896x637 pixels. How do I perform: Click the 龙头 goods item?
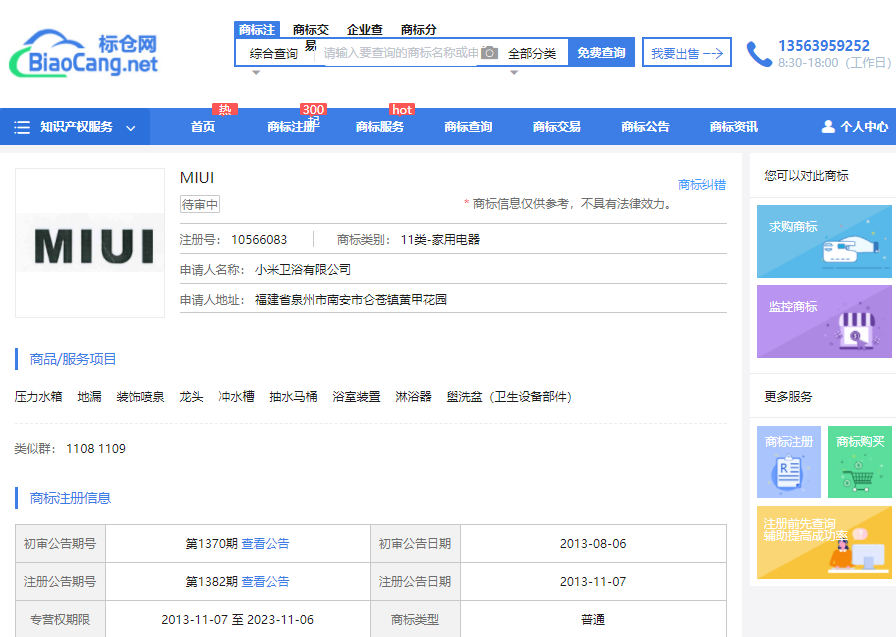pos(191,396)
